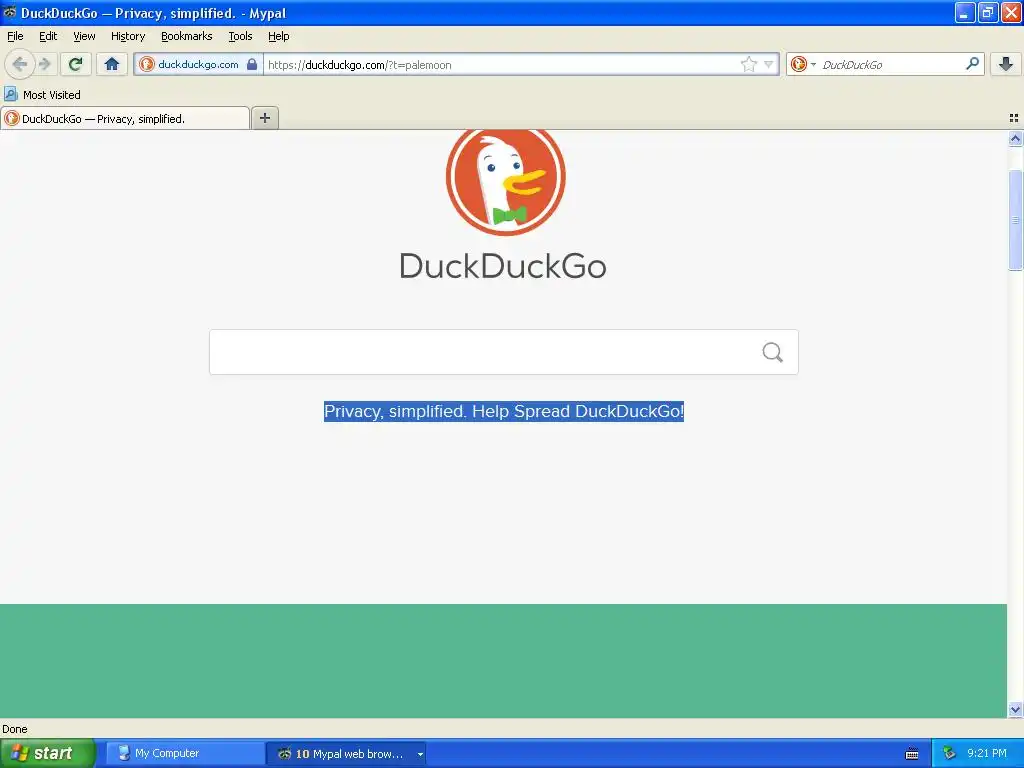Click the toolbar search magnifier icon
The height and width of the screenshot is (768, 1024).
coord(972,63)
